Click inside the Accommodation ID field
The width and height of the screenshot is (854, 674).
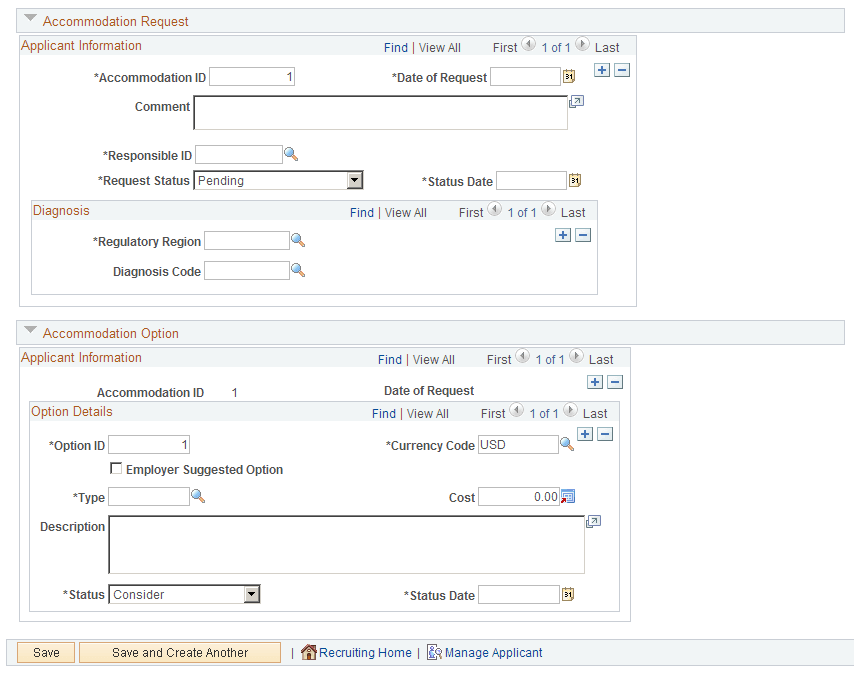click(251, 76)
